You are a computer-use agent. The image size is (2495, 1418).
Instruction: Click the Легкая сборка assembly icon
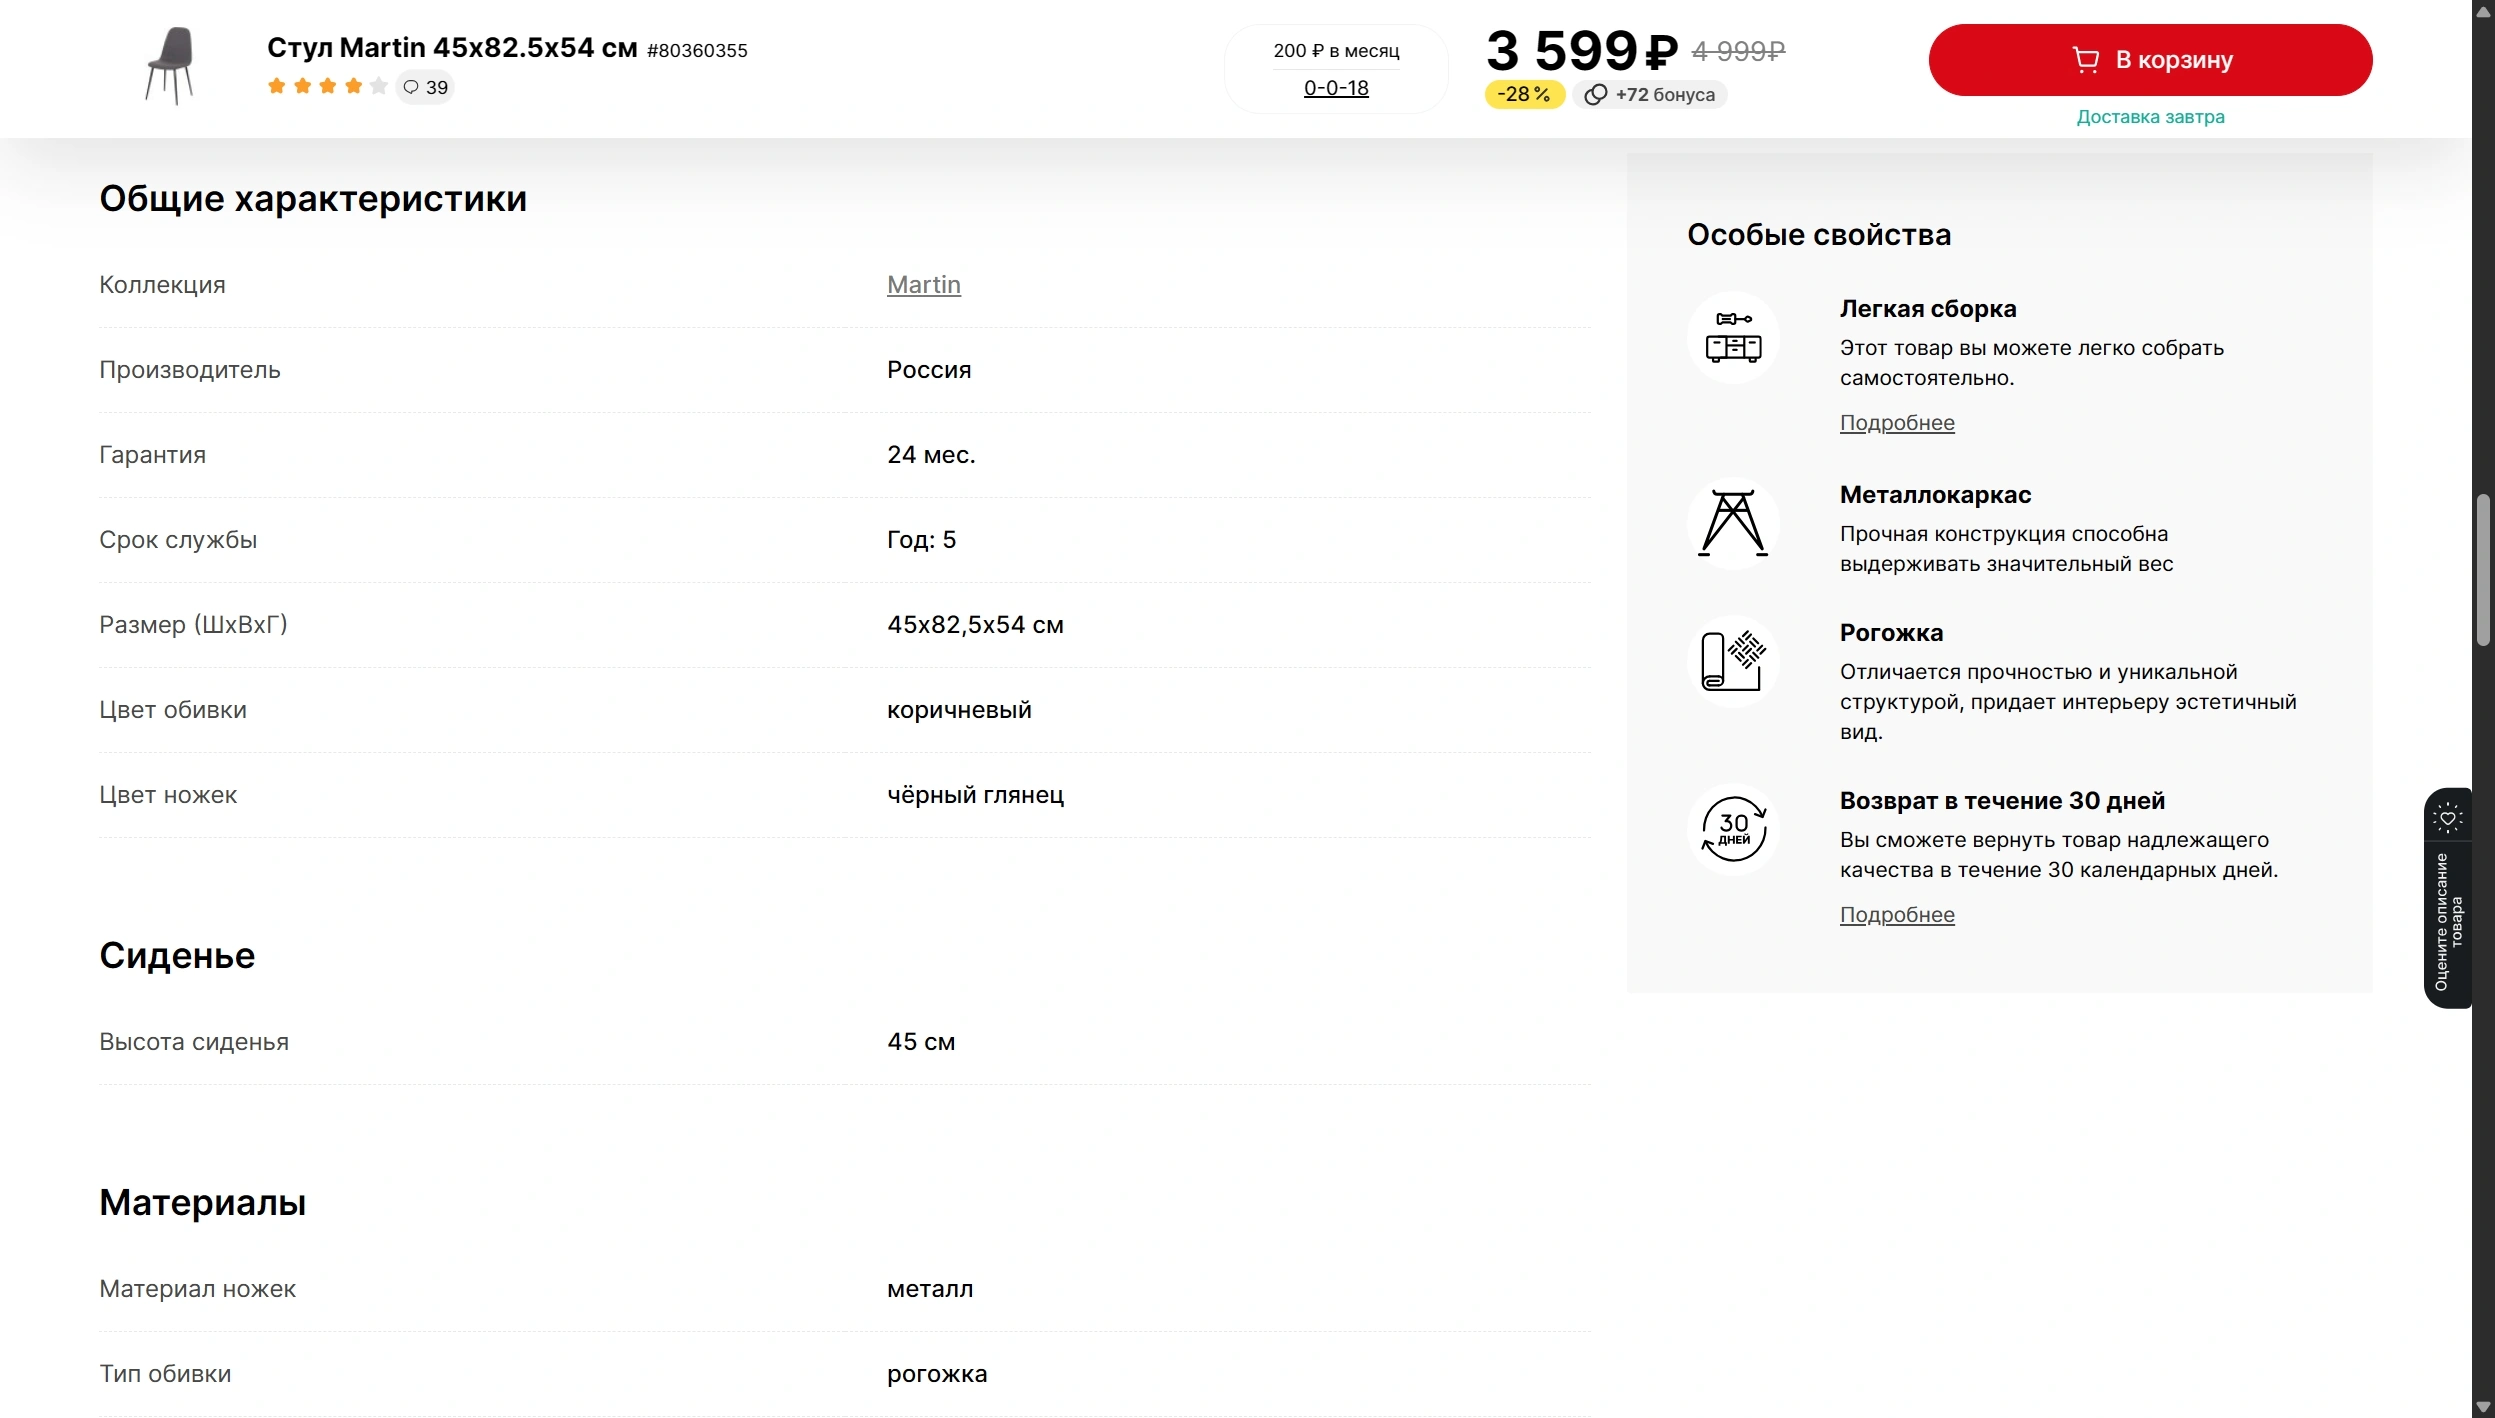point(1733,337)
